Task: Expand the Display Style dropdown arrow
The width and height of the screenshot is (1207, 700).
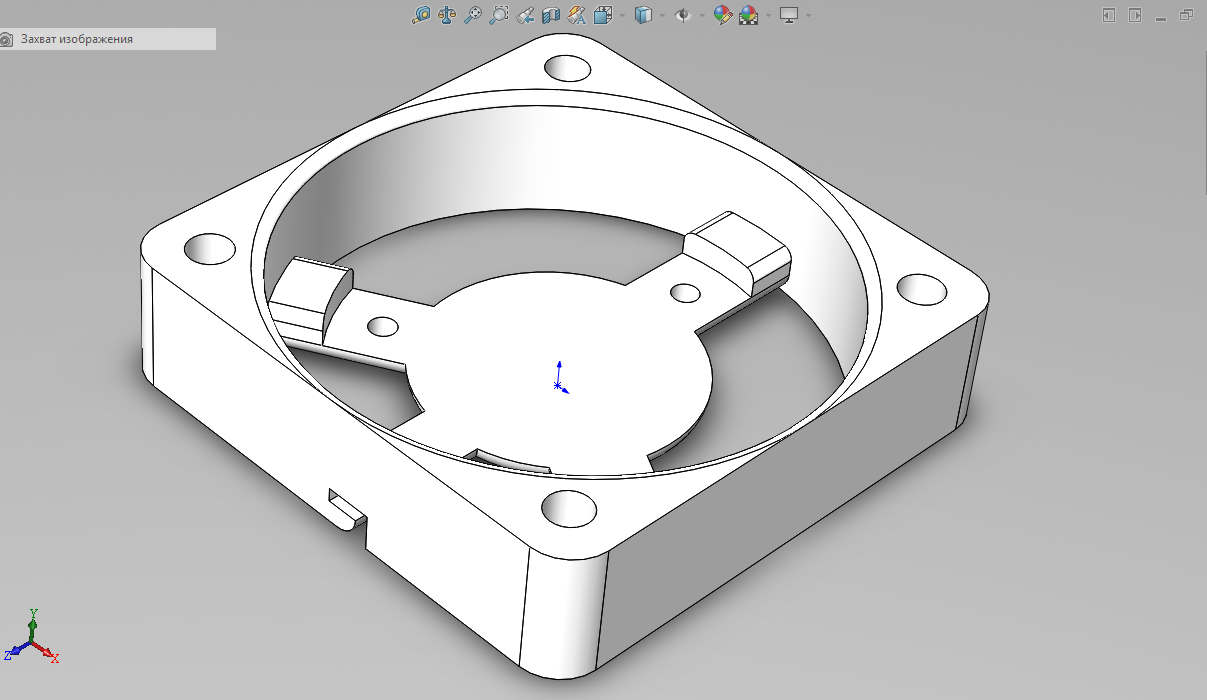Action: (662, 15)
